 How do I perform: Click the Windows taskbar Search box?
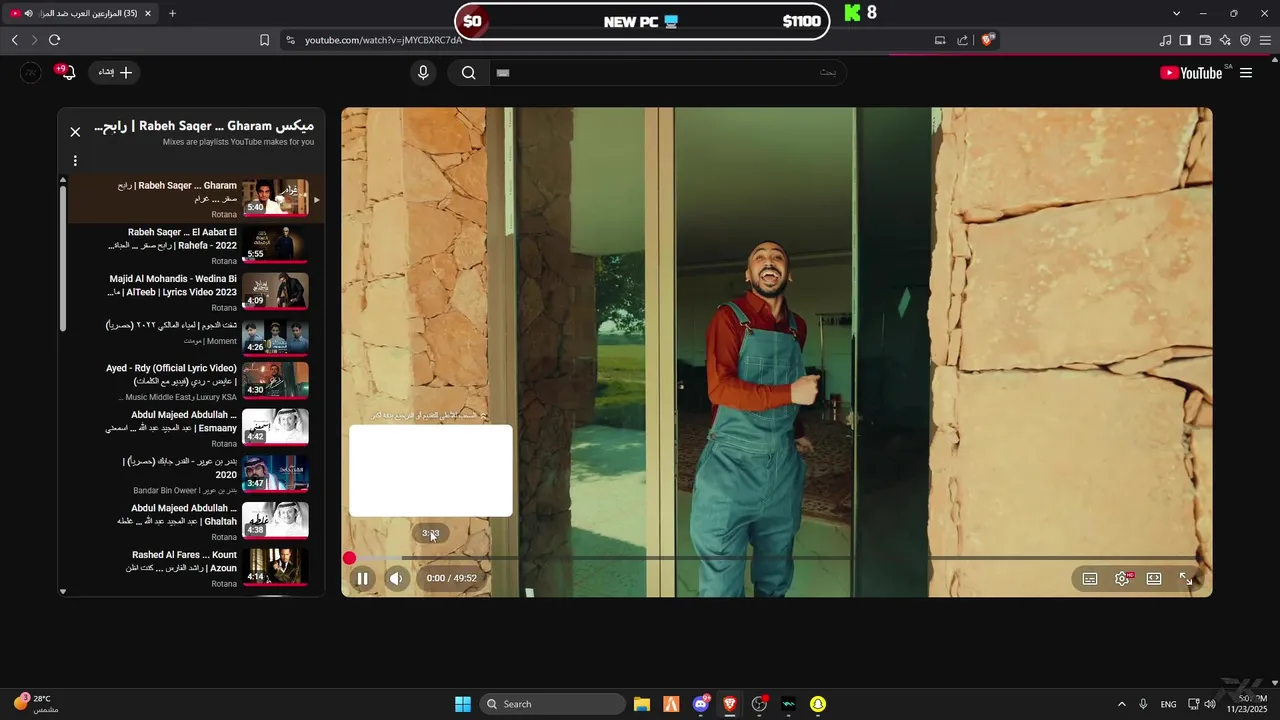(553, 704)
